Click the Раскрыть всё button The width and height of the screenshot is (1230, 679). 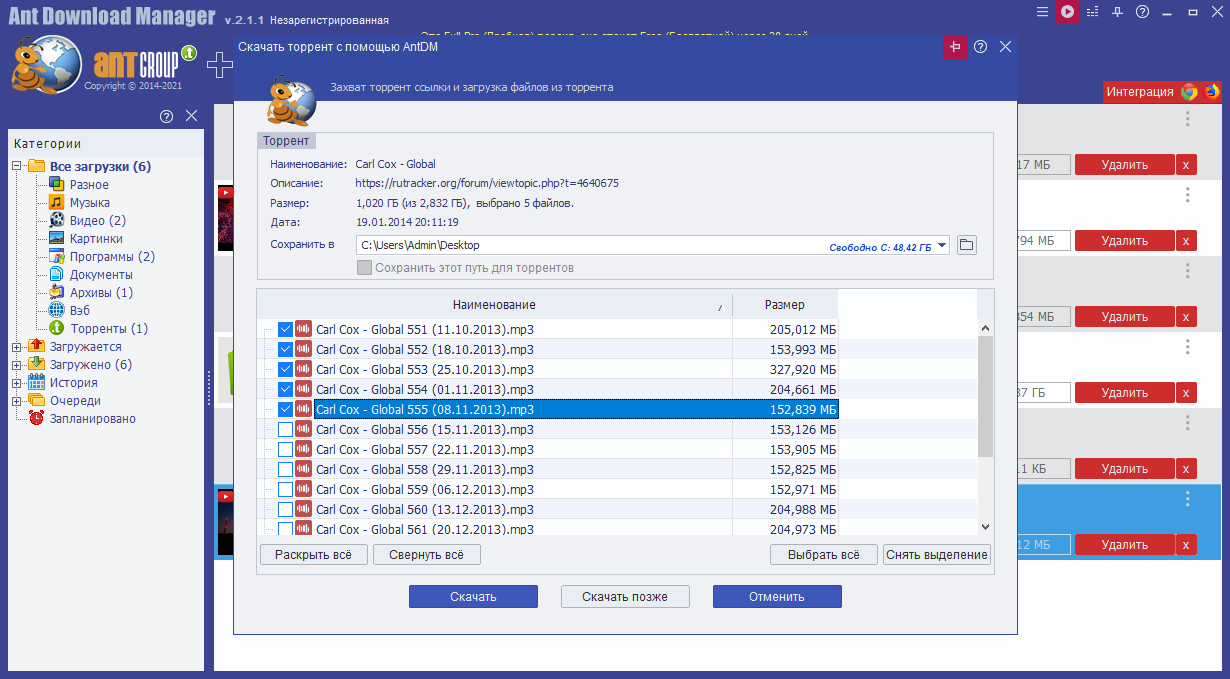coord(314,555)
